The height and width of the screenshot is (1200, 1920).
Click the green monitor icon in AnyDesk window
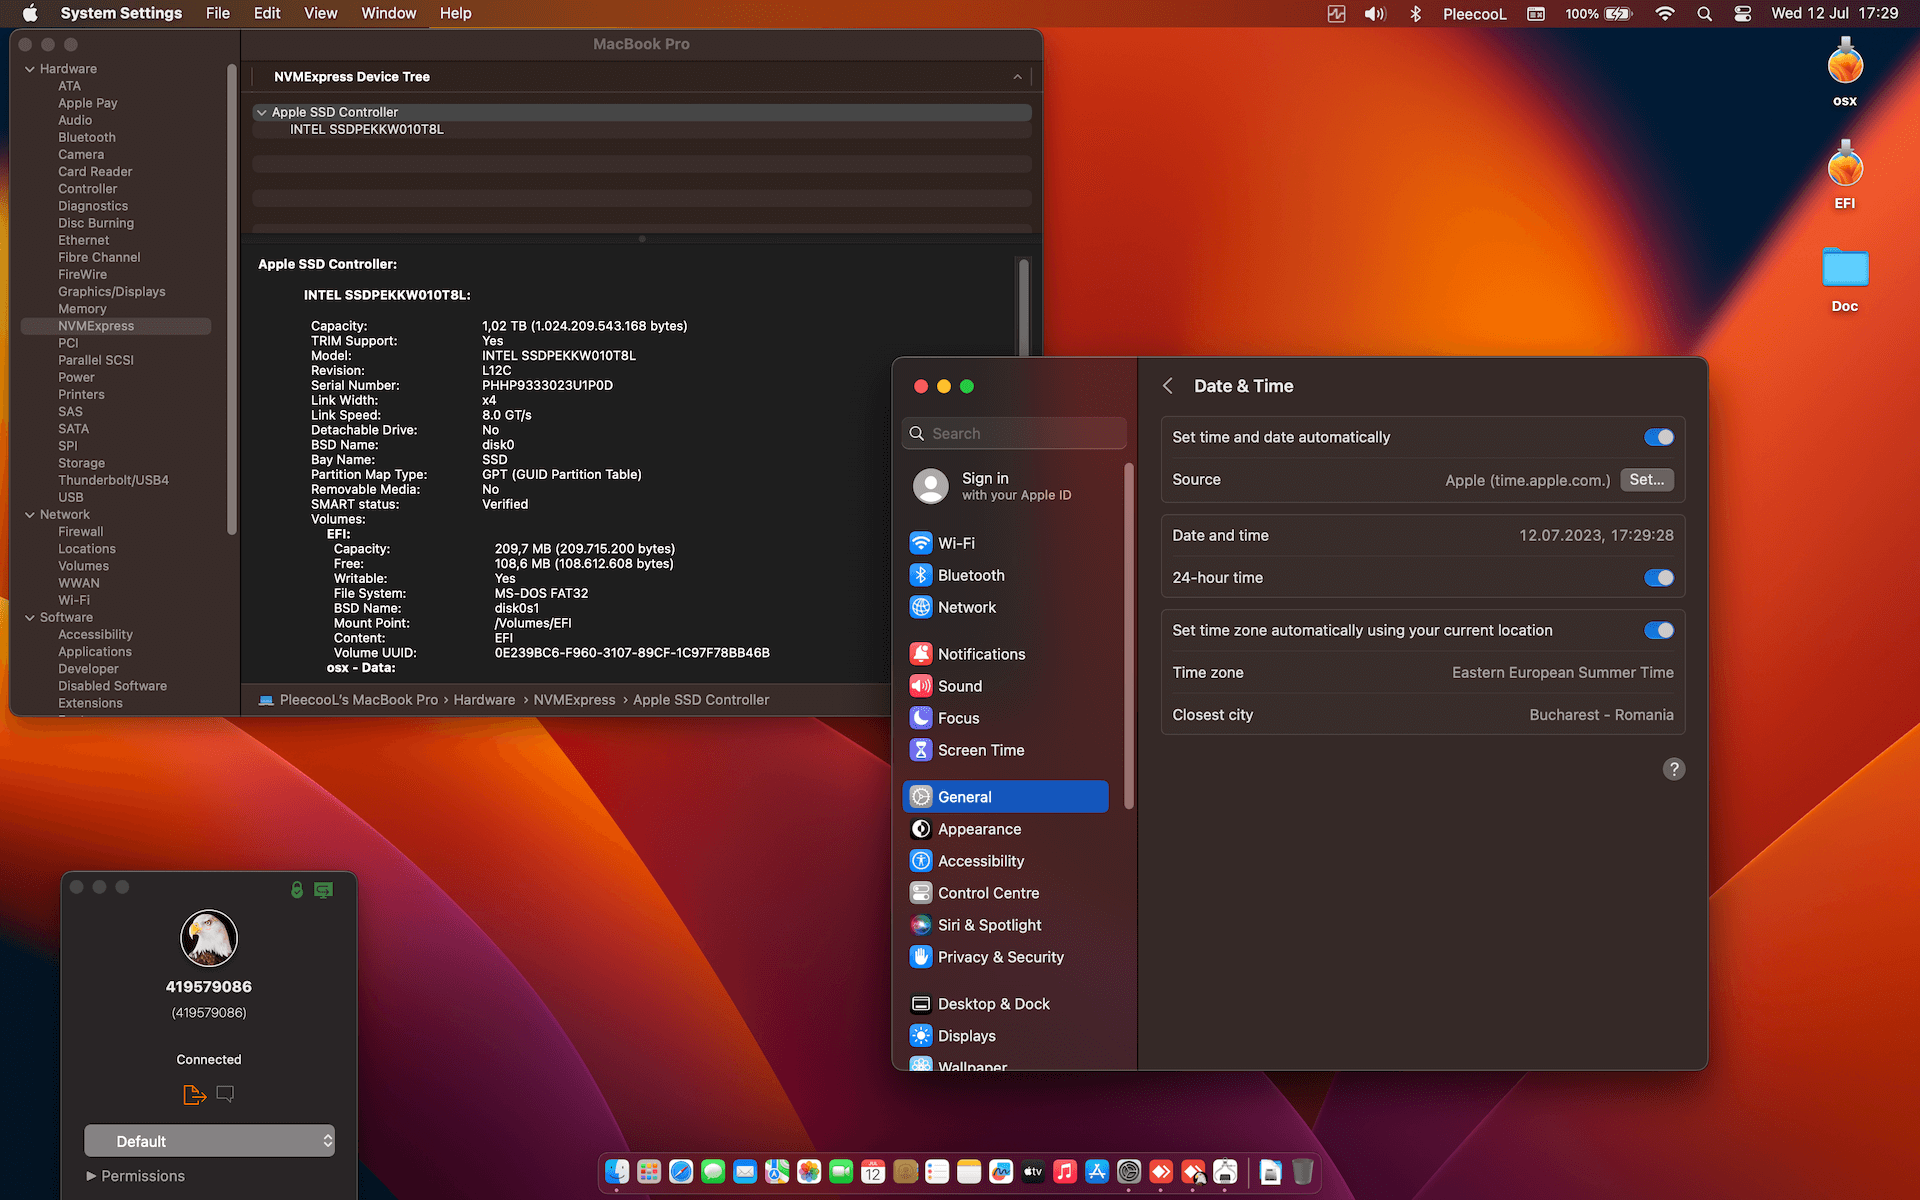pyautogui.click(x=323, y=889)
